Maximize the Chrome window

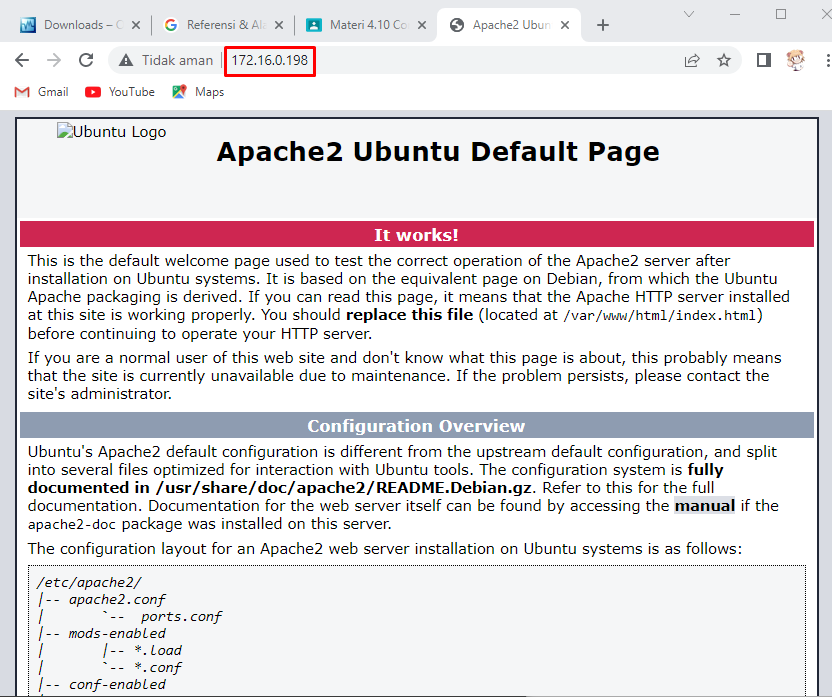(x=781, y=14)
